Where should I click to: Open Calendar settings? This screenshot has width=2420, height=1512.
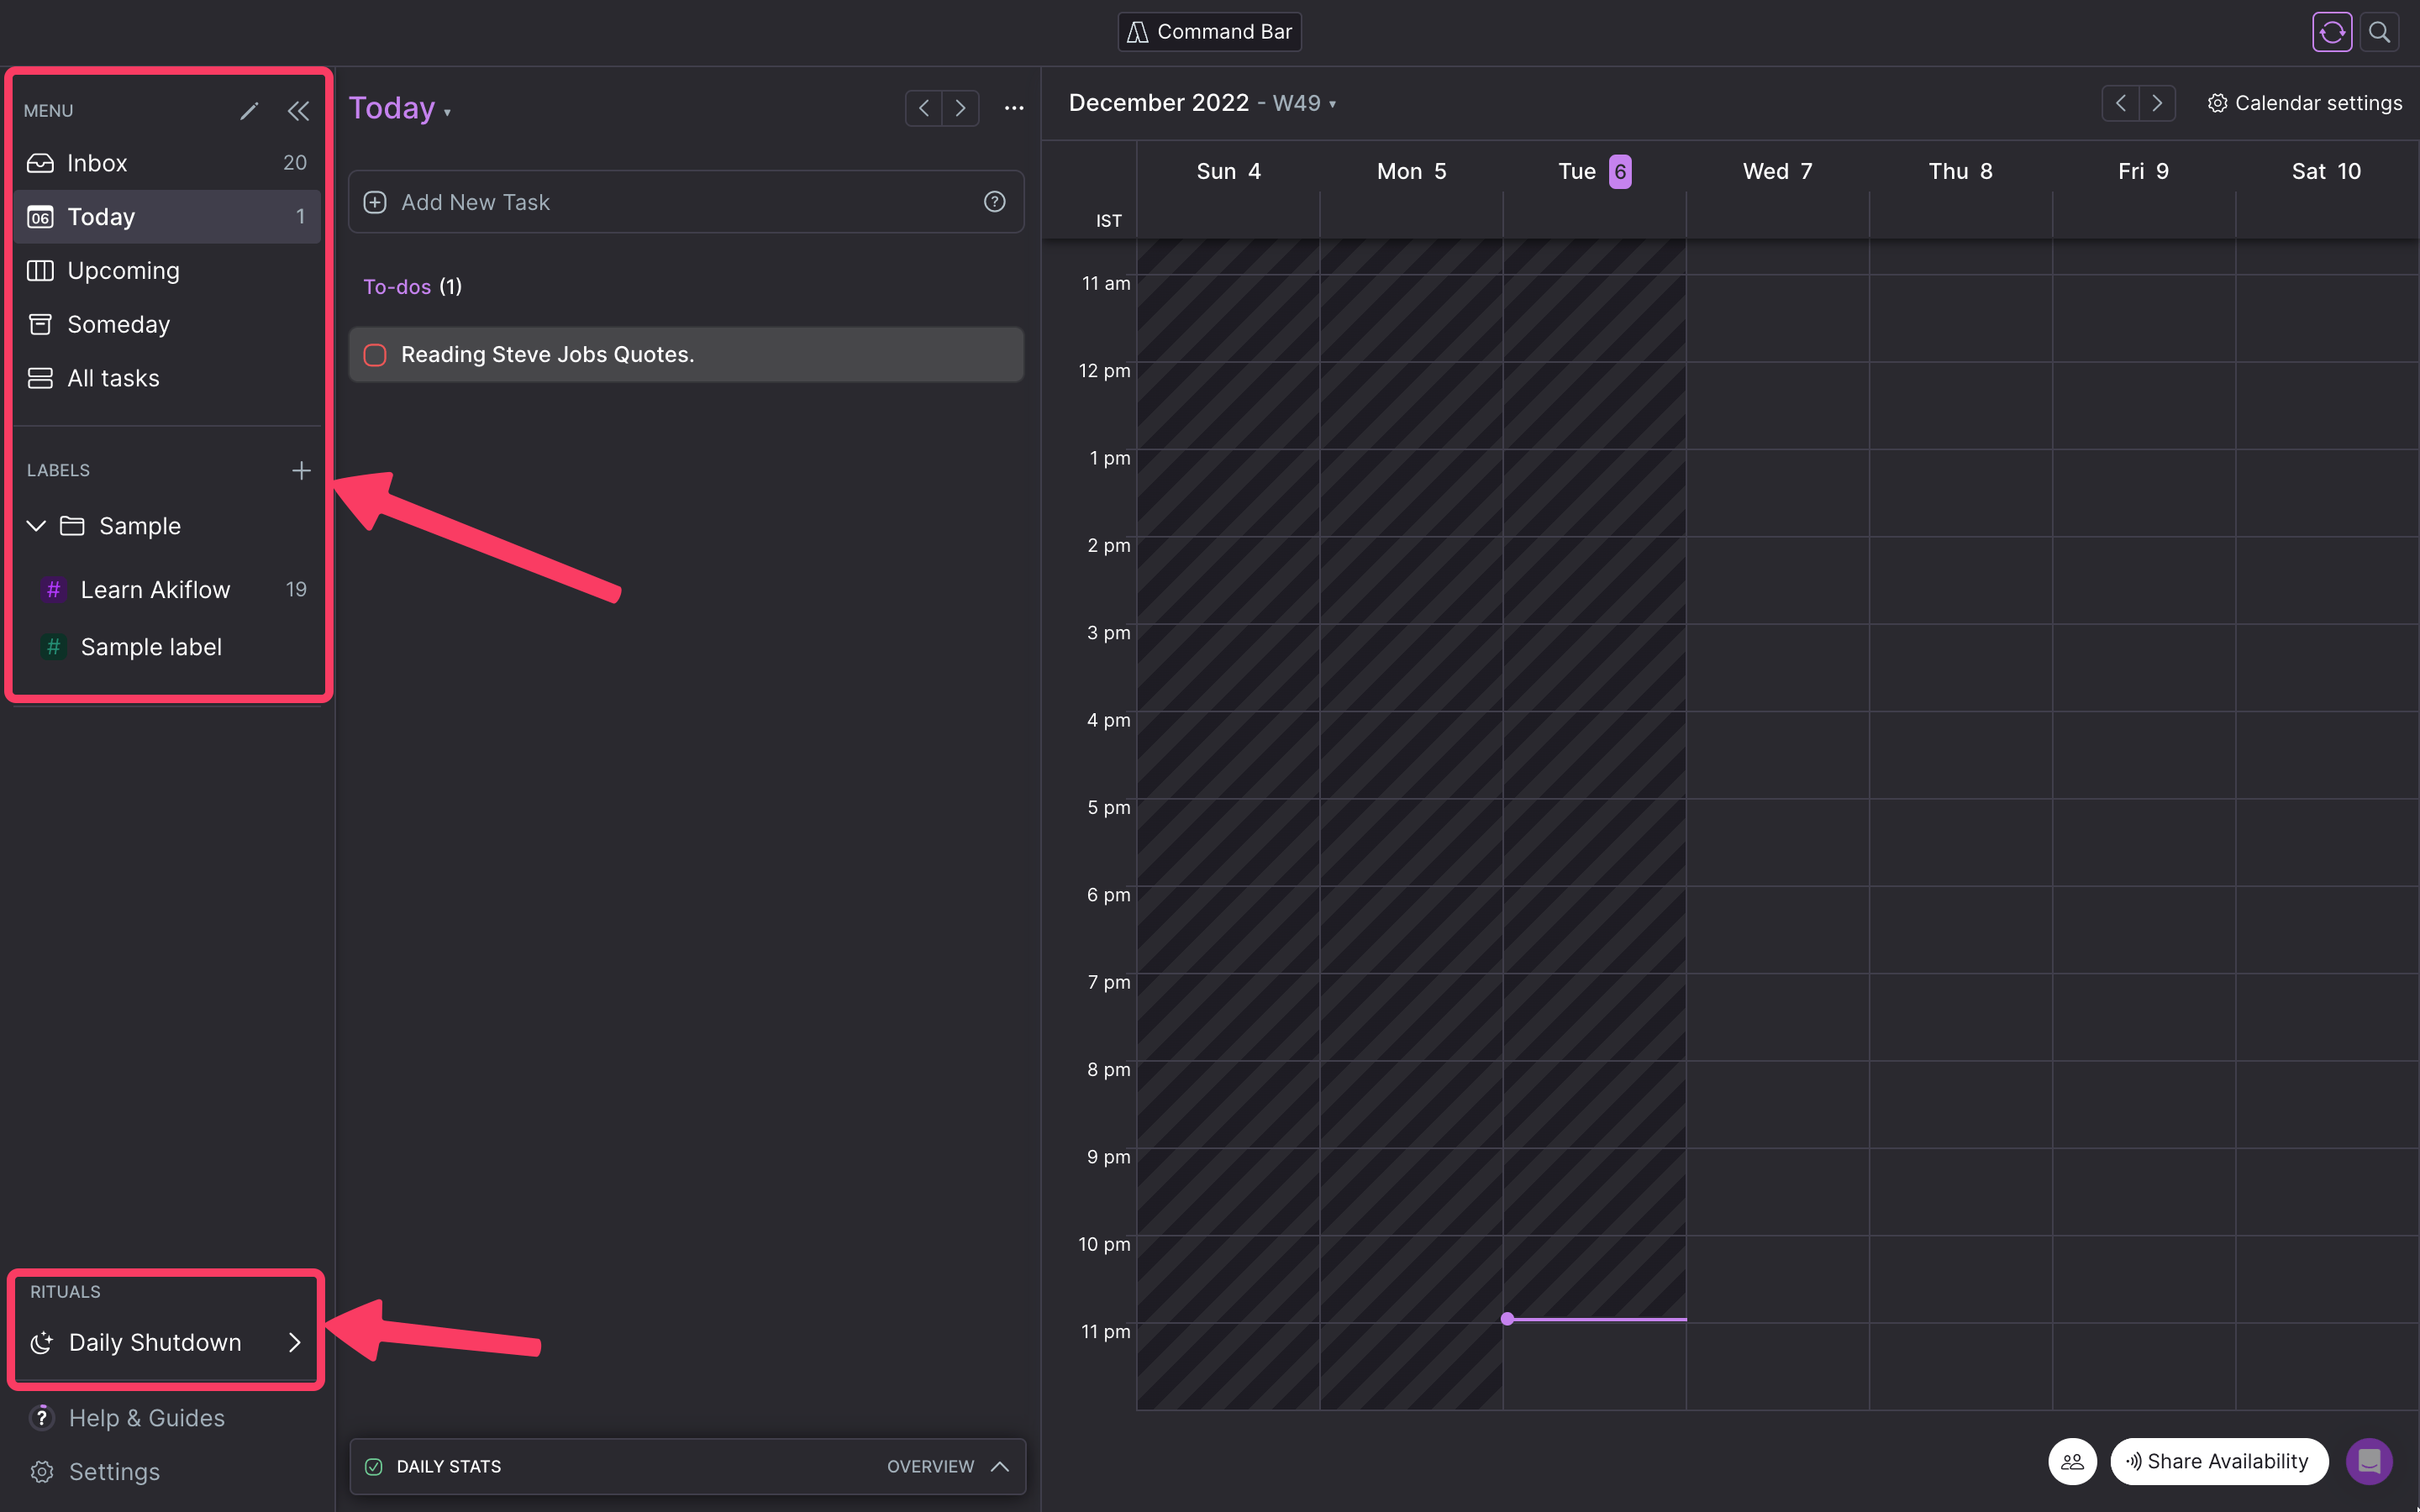point(2304,103)
